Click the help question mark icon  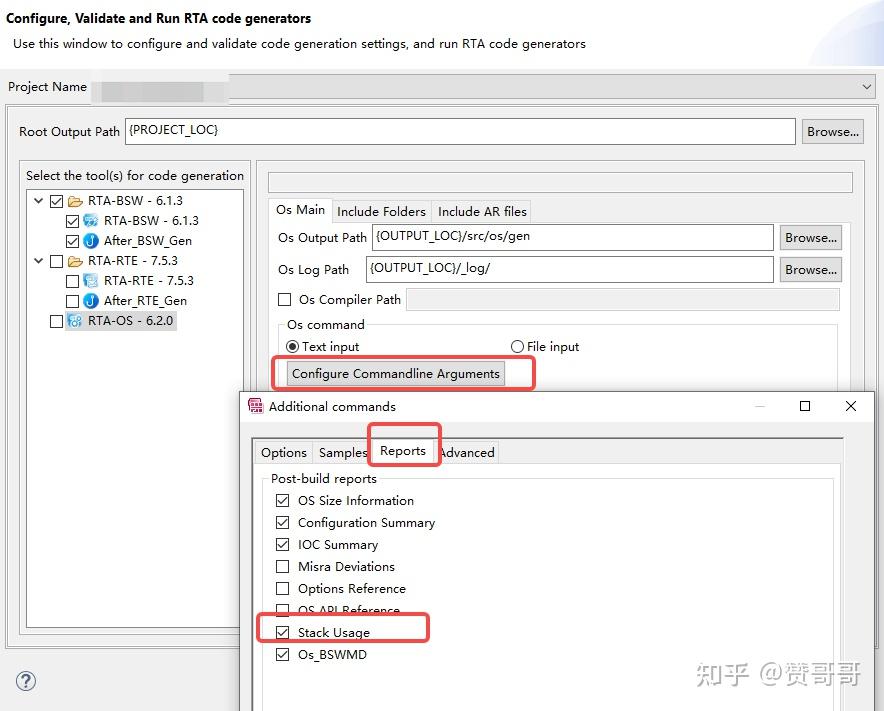[x=25, y=681]
